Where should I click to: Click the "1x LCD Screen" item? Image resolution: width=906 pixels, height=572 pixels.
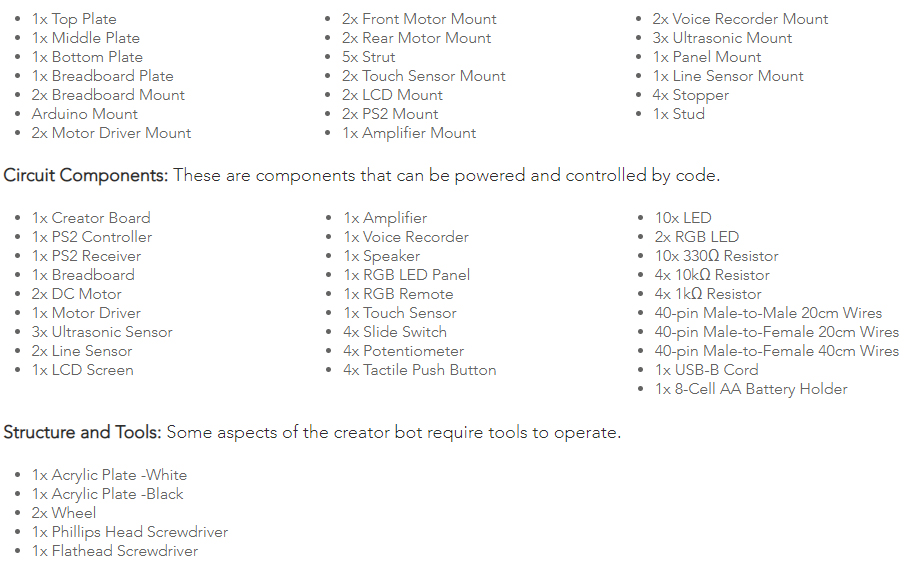(83, 370)
